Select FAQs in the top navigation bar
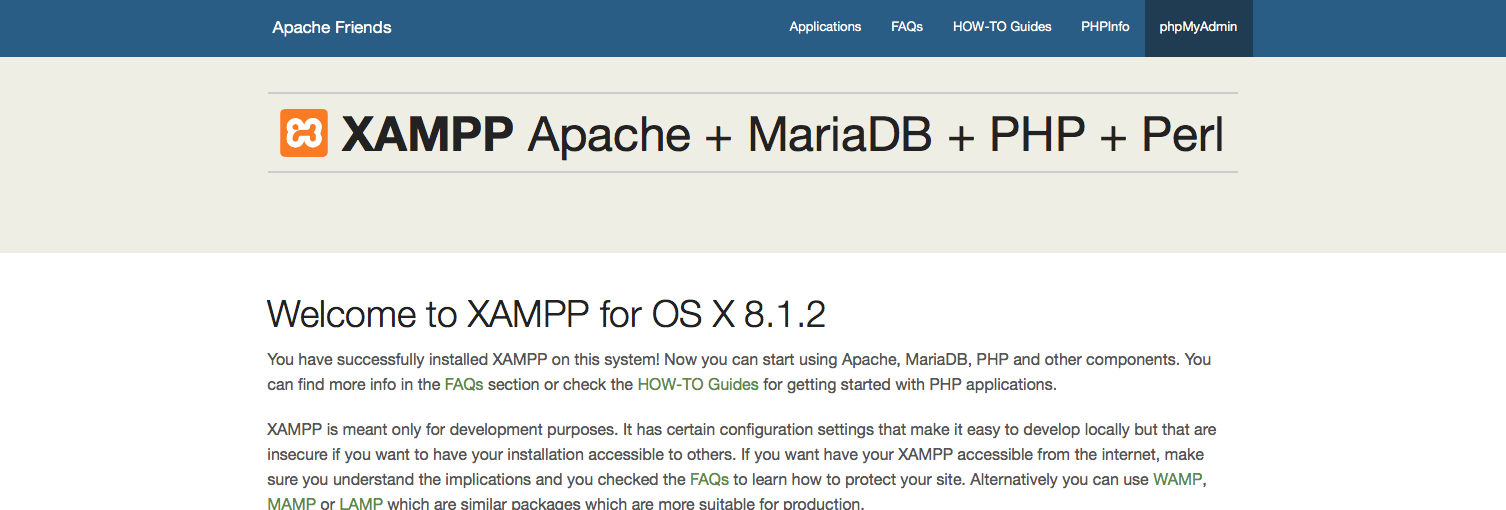The image size is (1506, 510). coord(907,28)
